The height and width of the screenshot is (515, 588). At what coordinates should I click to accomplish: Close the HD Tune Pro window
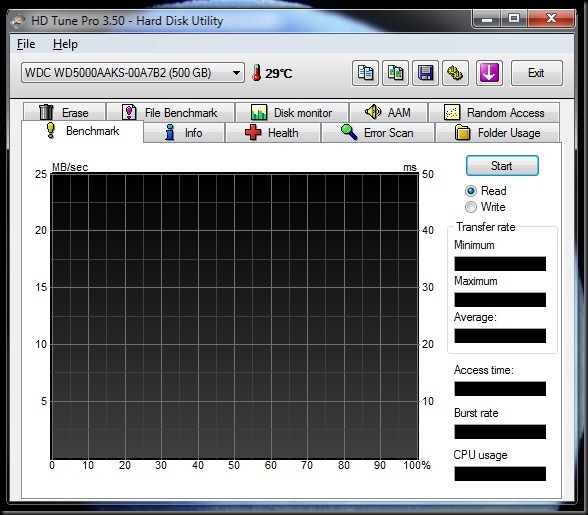(x=551, y=19)
